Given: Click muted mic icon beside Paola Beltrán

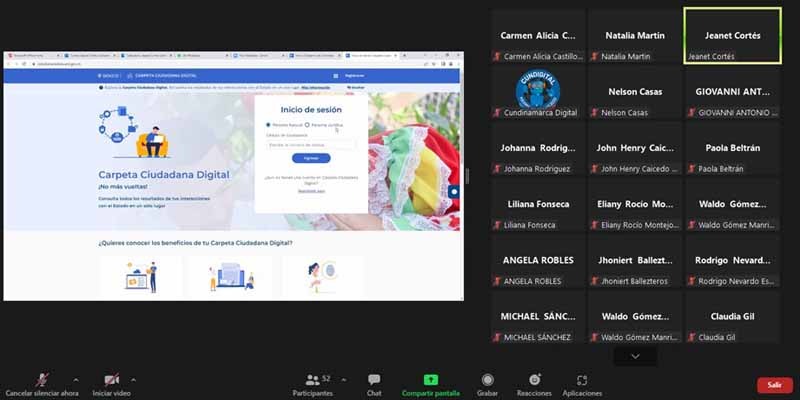Looking at the screenshot, I should point(691,169).
